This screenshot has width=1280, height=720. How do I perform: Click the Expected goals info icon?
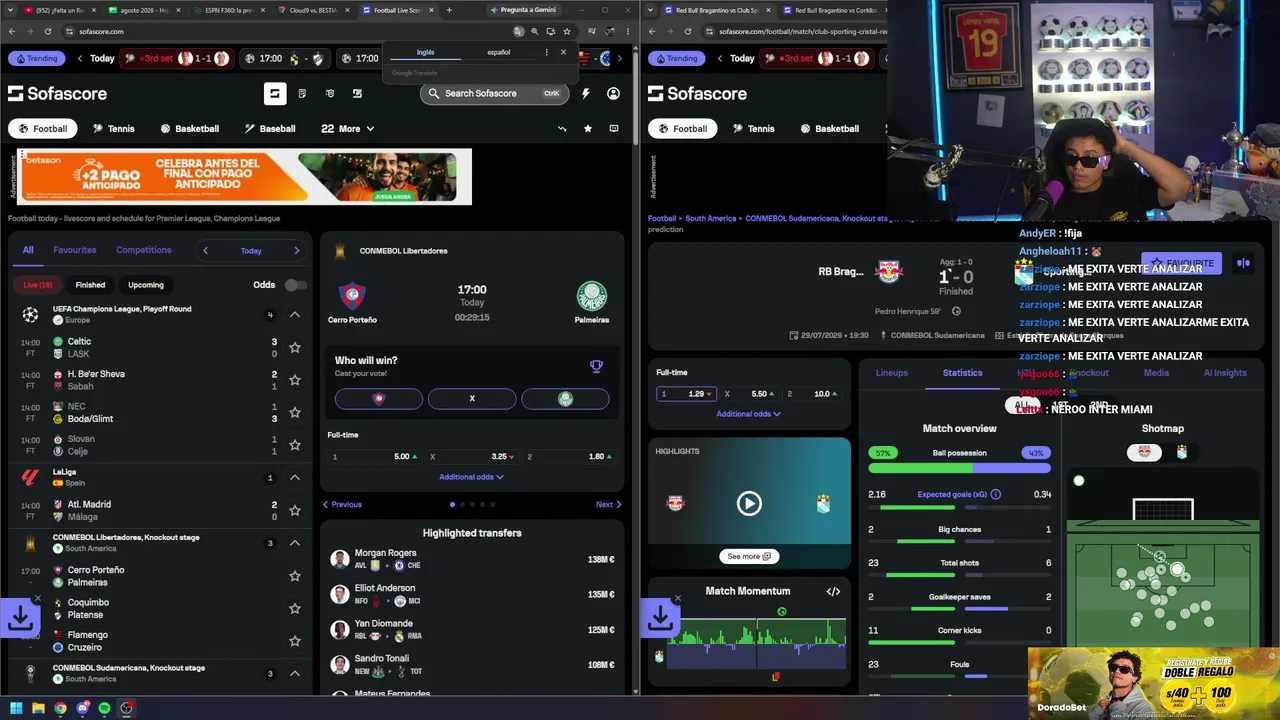995,494
